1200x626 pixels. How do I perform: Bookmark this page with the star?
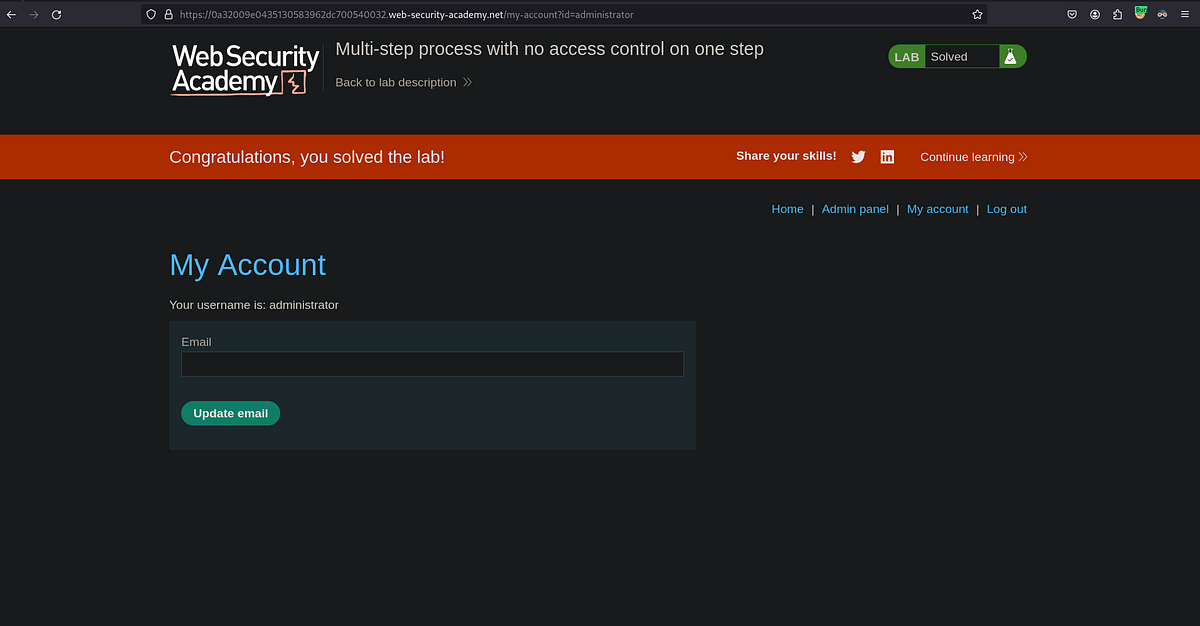[977, 14]
